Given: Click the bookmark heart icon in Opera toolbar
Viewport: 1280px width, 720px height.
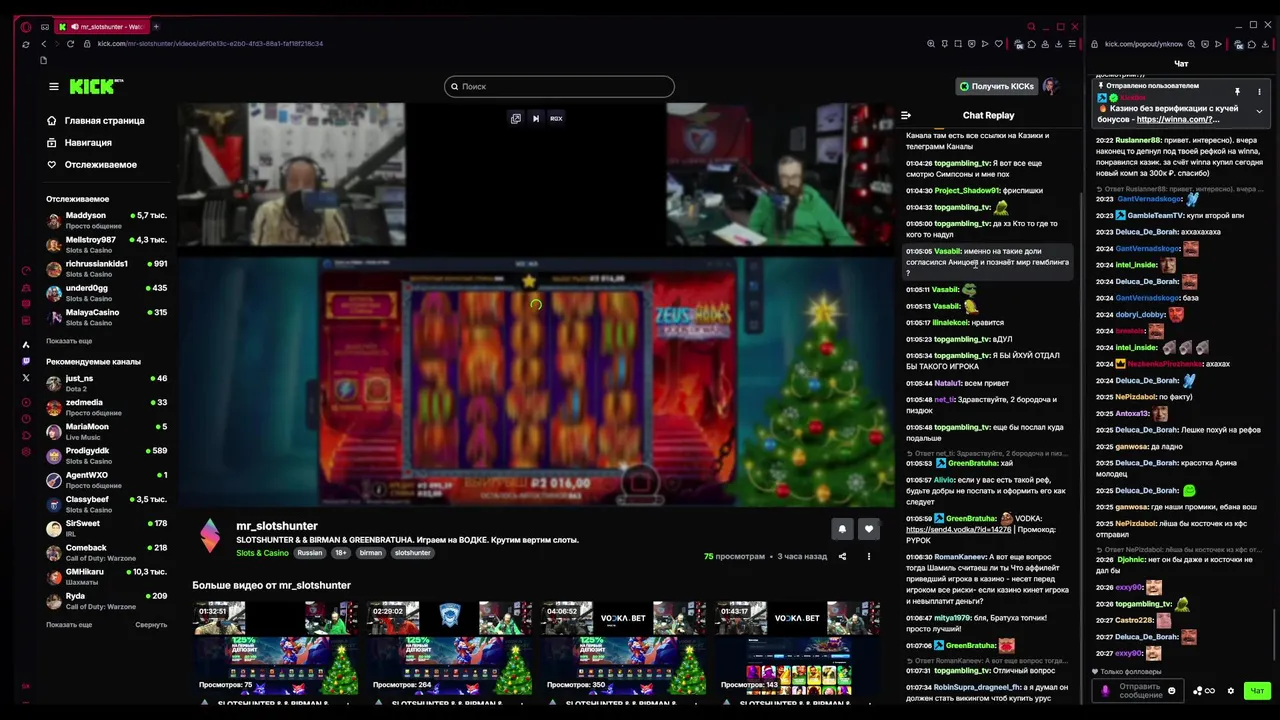Looking at the screenshot, I should pos(998,44).
